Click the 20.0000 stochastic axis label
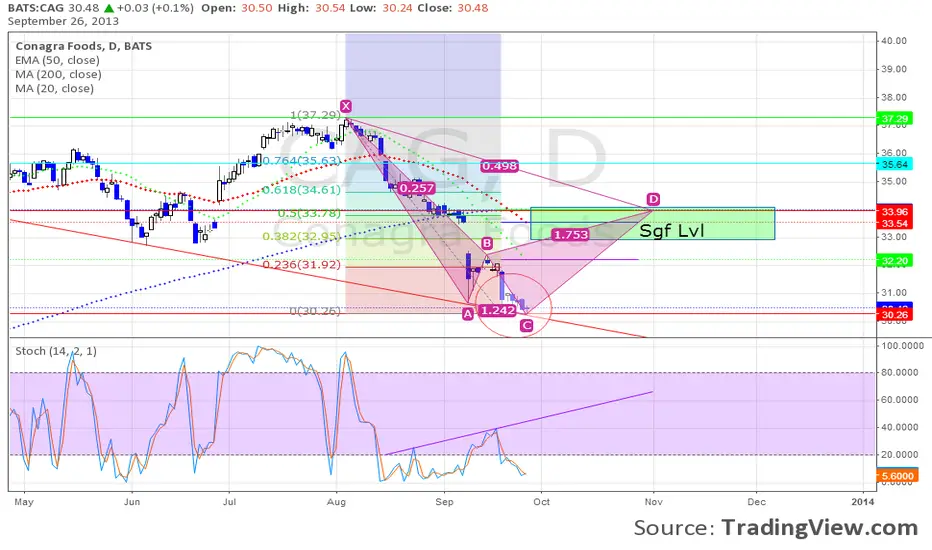 click(x=902, y=455)
